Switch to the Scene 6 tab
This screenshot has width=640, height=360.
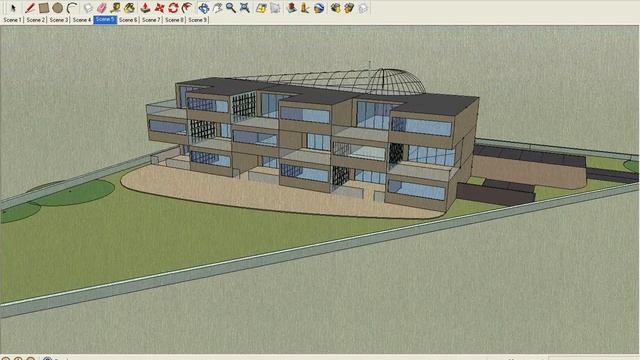[128, 20]
